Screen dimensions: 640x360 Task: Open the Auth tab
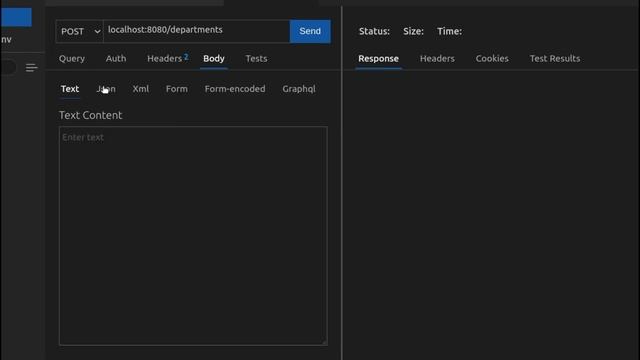[x=116, y=58]
